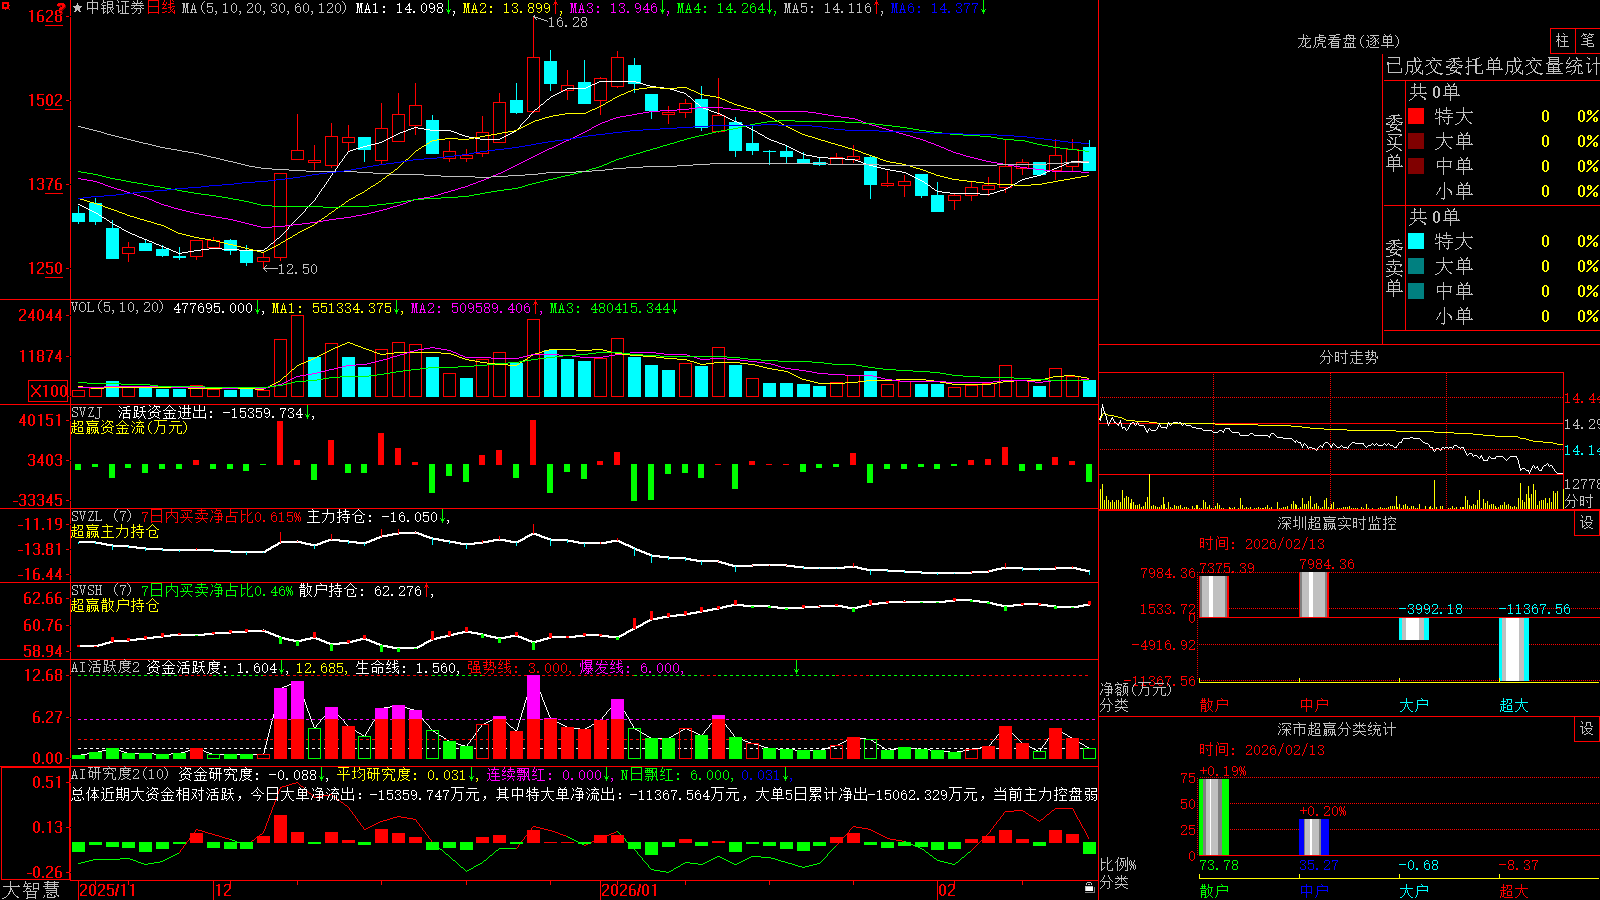The image size is (1600, 900).
Task: Click the 超赢主力持仓 label
Action: [x=115, y=531]
